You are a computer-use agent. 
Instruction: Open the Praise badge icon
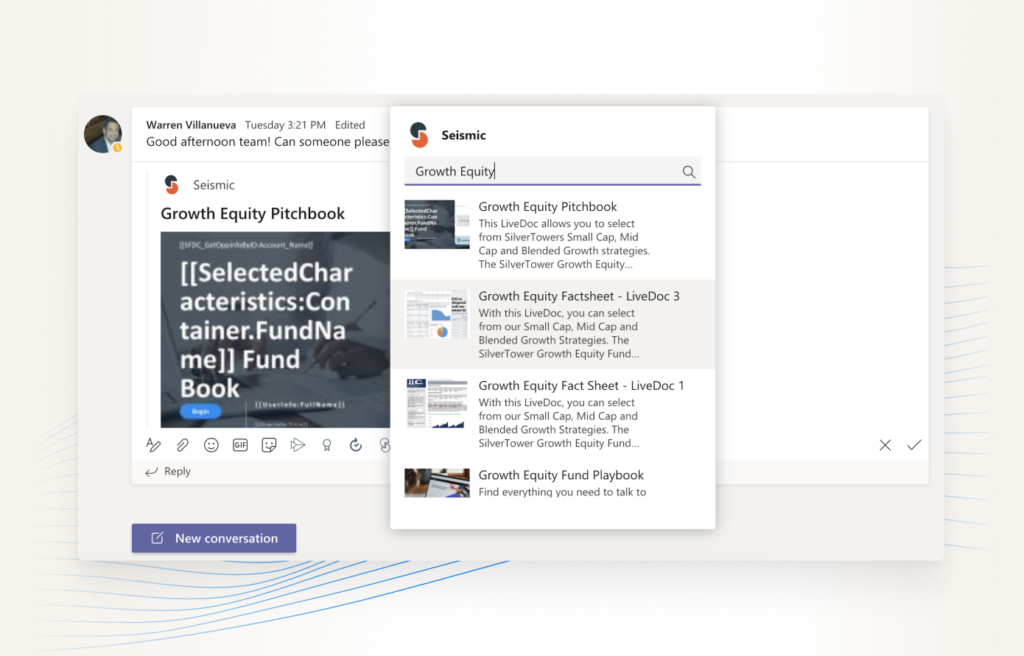point(327,445)
